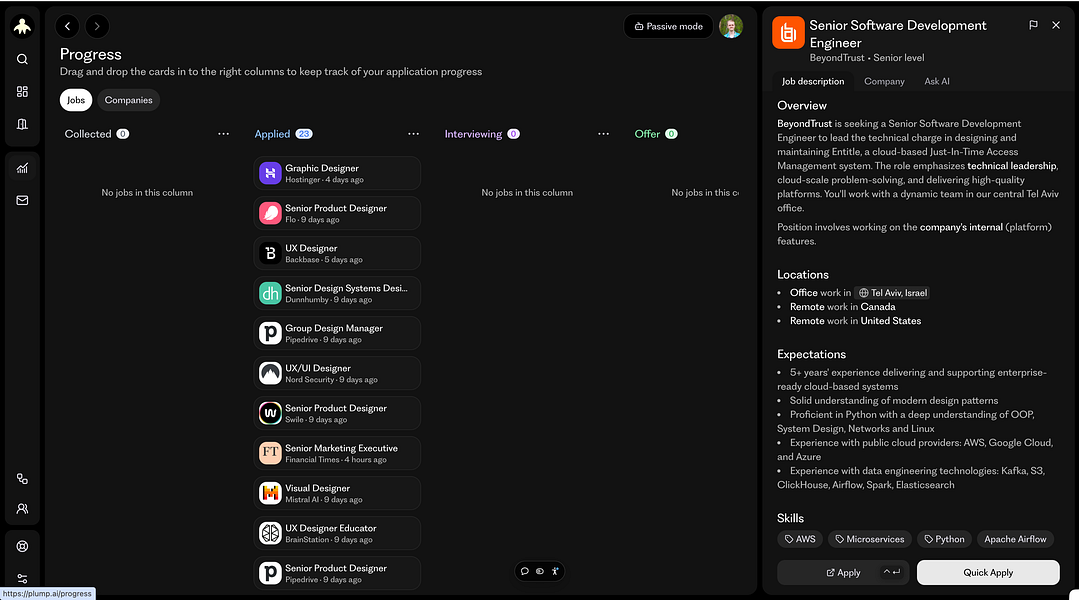Open the Senior Marketing Executive job card
1079x600 pixels.
[x=337, y=453]
